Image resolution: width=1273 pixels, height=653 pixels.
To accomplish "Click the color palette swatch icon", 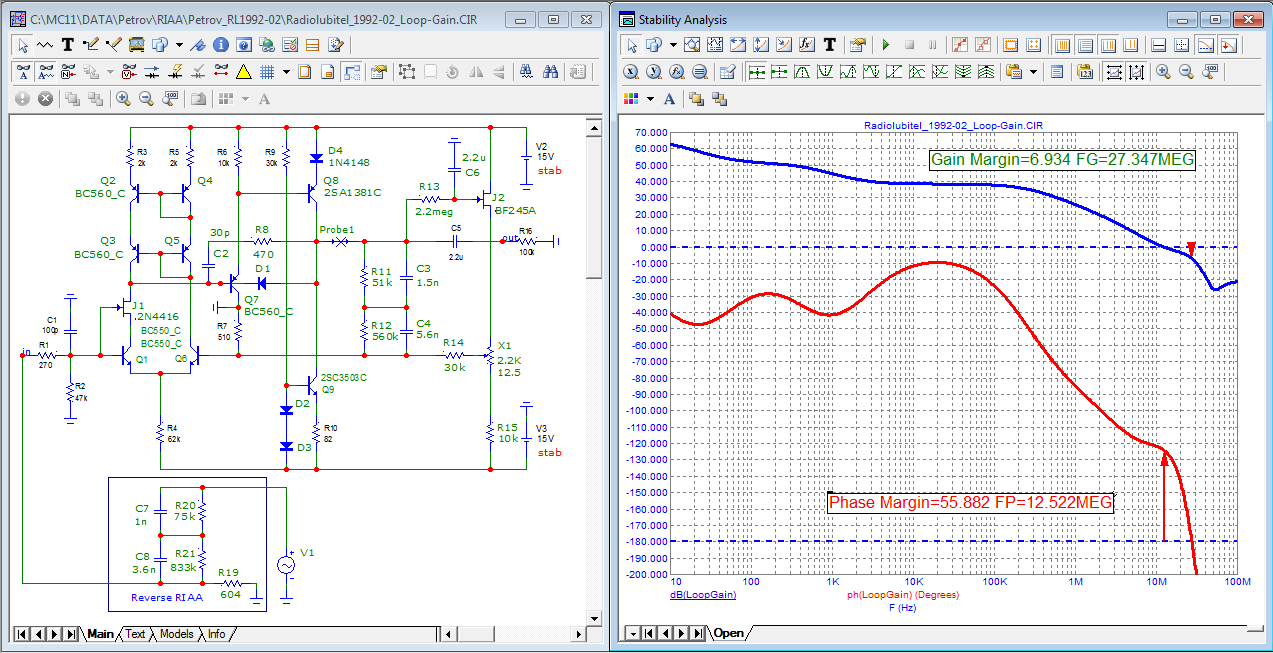I will [631, 99].
